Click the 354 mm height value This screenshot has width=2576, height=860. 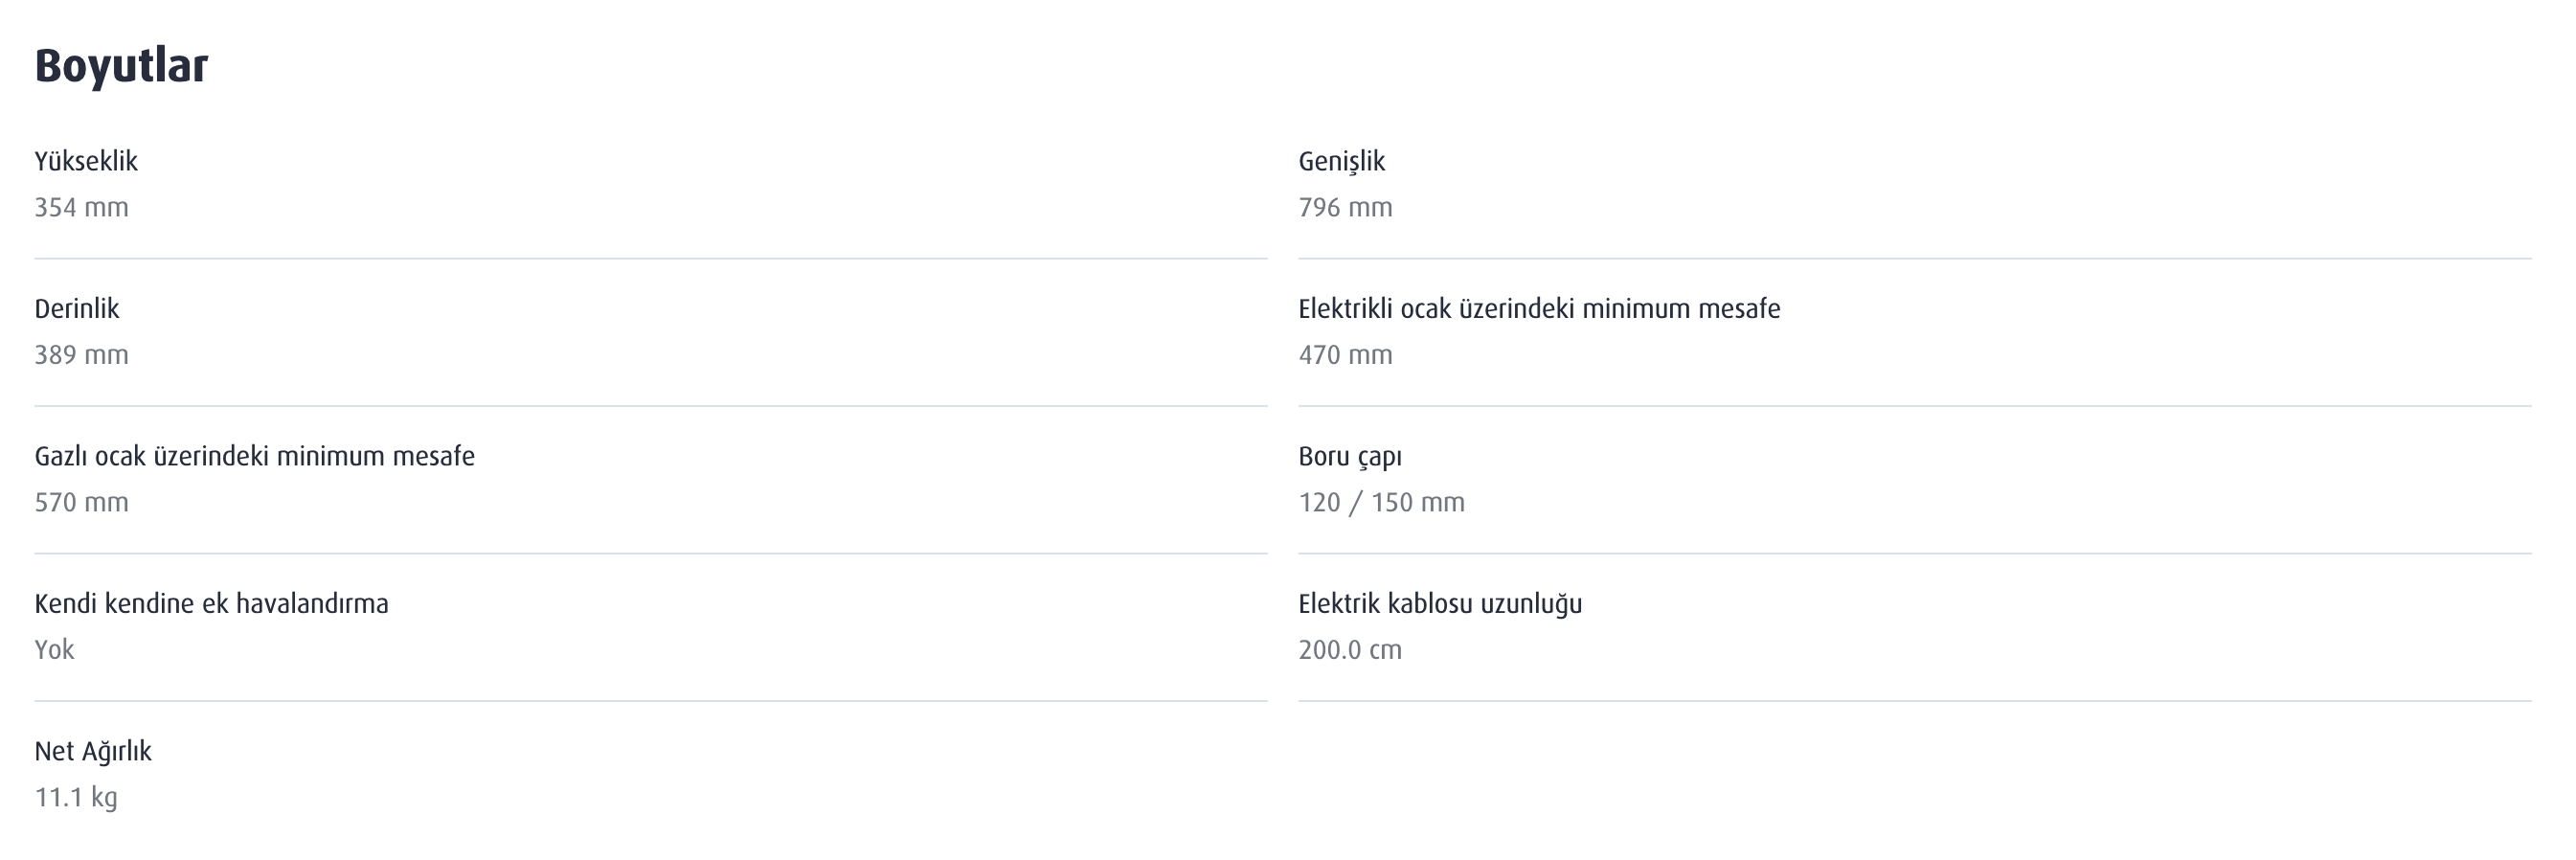pos(81,207)
